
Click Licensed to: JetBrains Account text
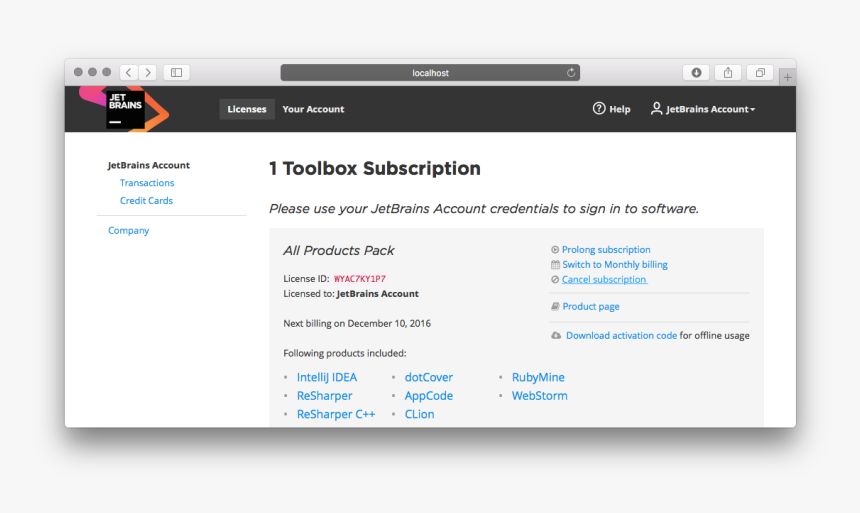pyautogui.click(x=351, y=294)
